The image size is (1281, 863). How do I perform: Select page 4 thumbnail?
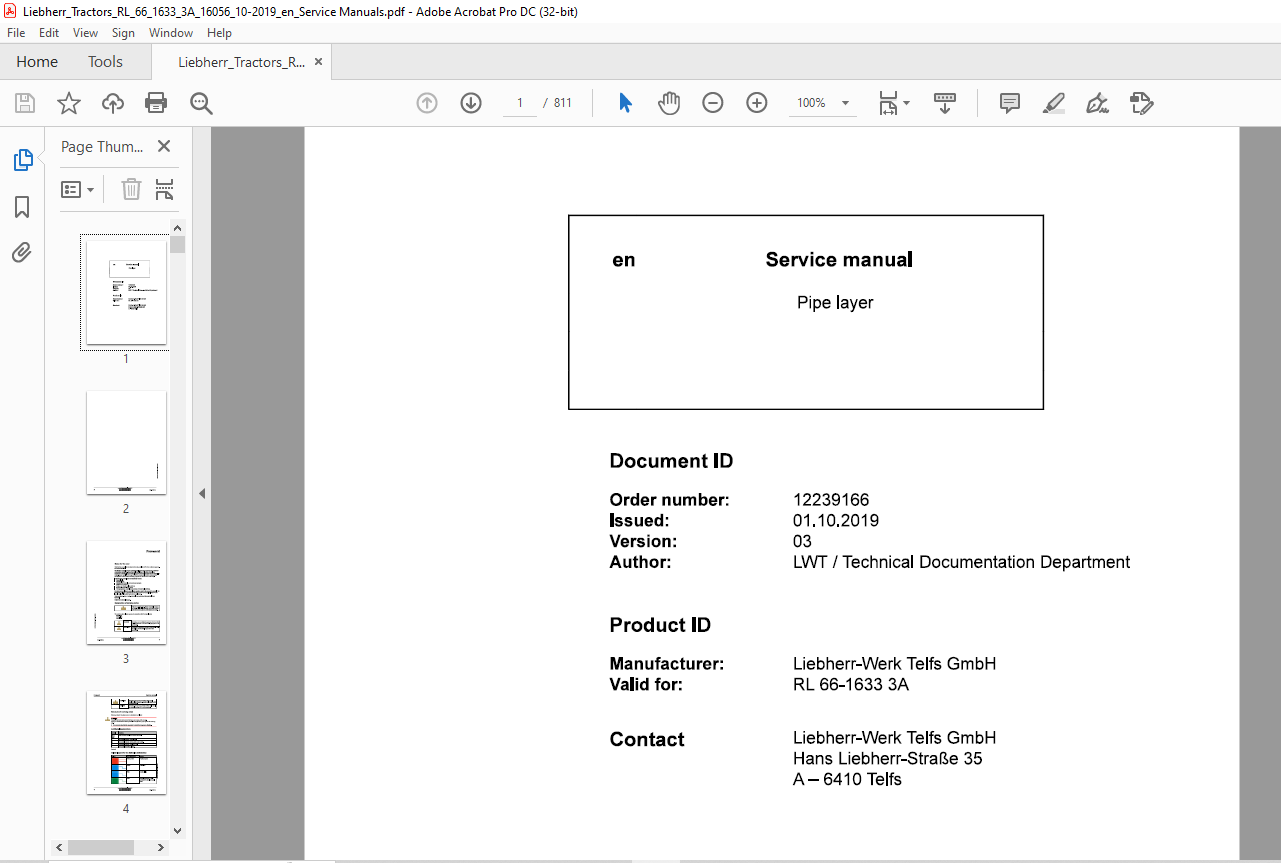pos(126,742)
